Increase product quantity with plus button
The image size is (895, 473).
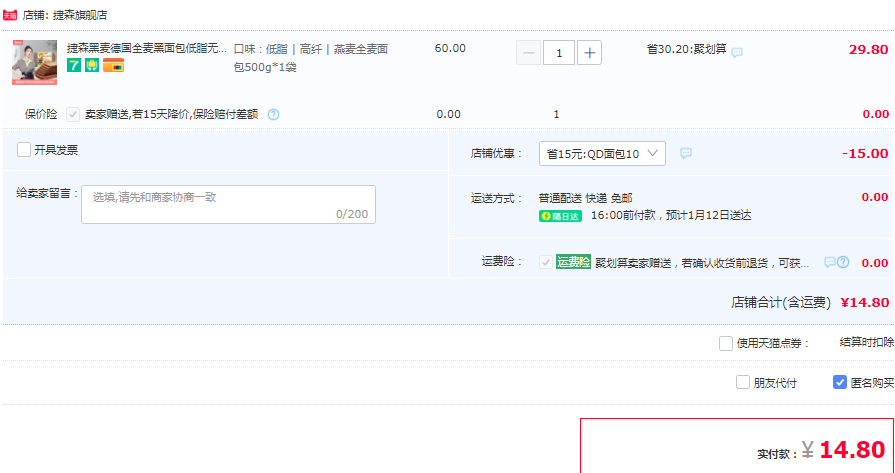coord(590,53)
